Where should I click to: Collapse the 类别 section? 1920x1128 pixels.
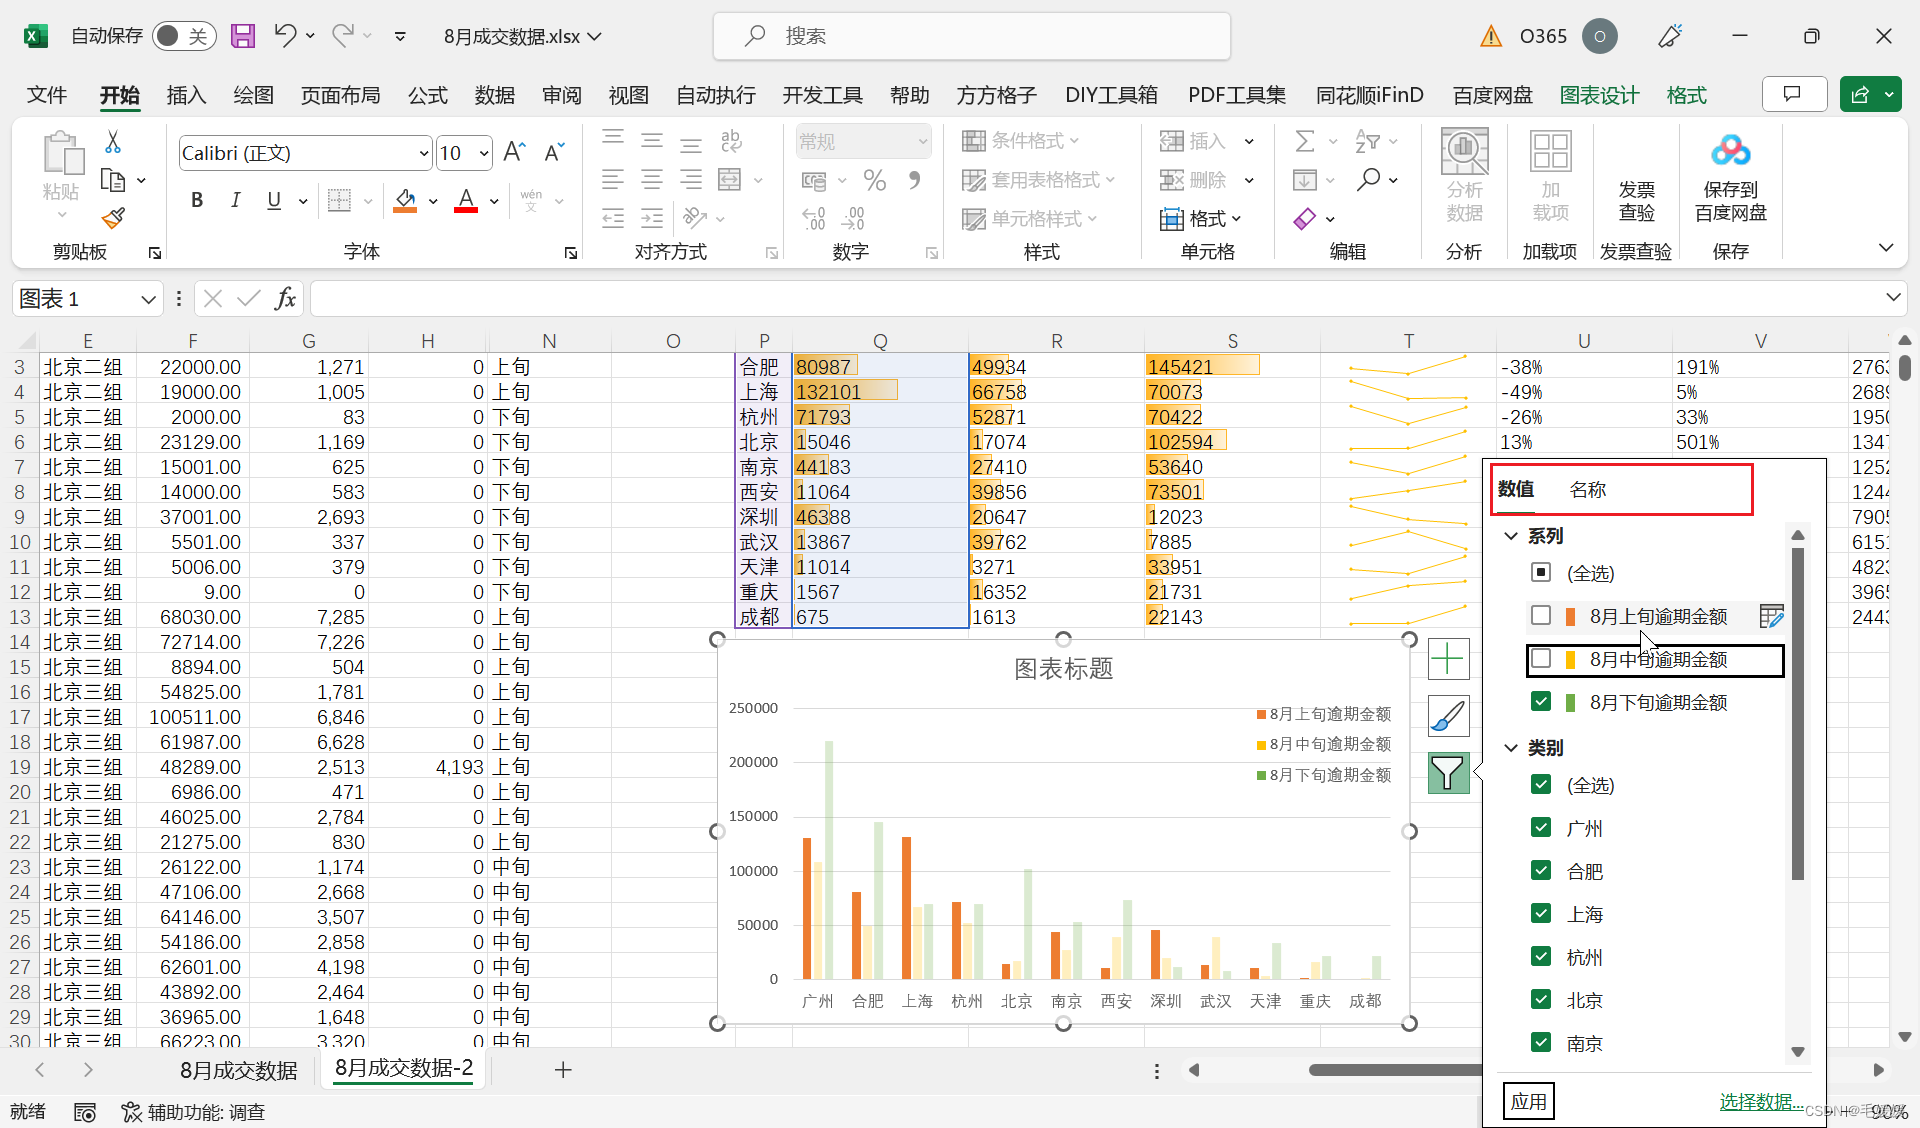pyautogui.click(x=1511, y=748)
